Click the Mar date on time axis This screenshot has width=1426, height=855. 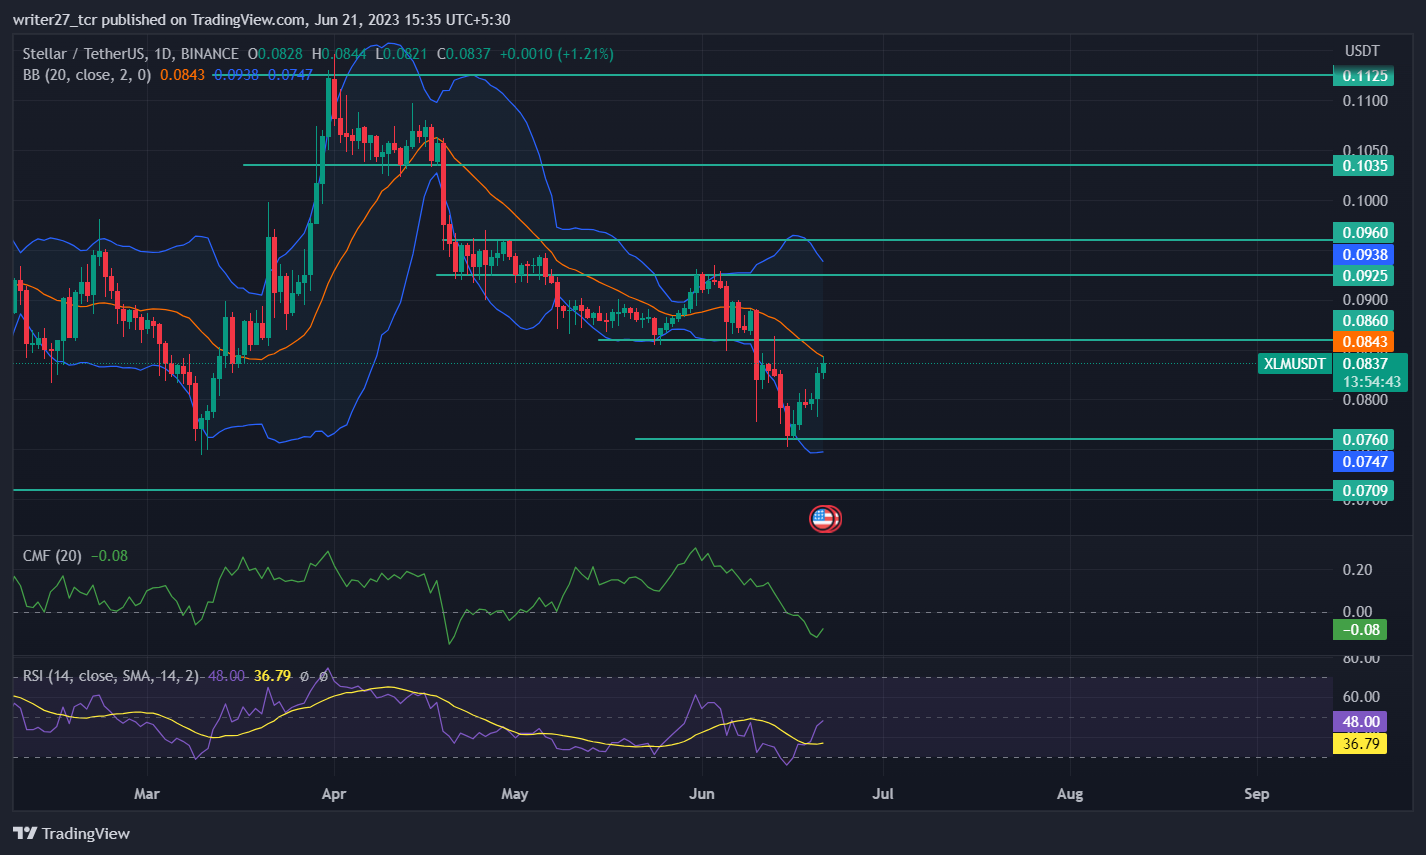click(x=147, y=794)
